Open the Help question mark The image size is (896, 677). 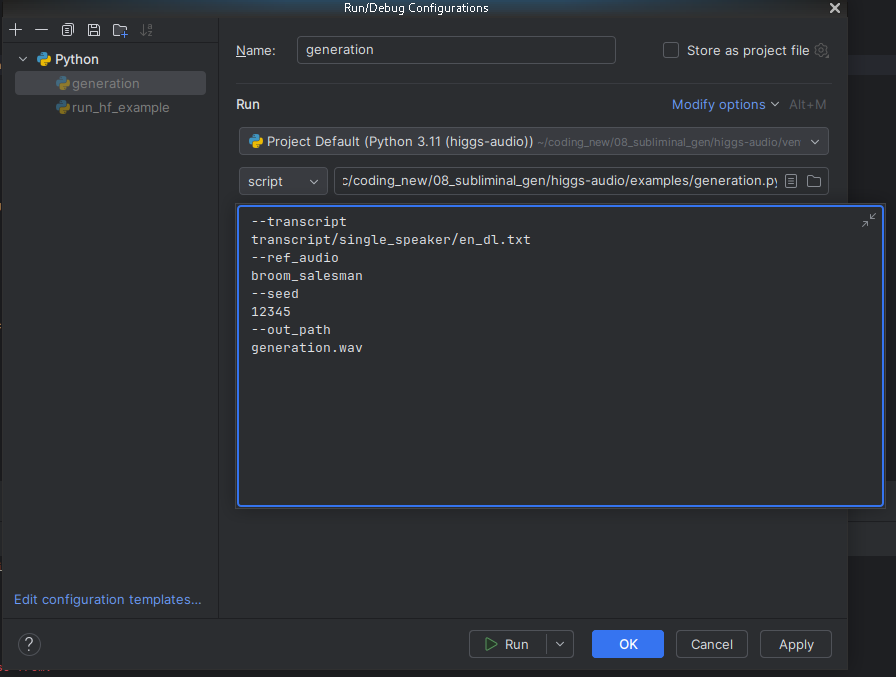point(29,644)
